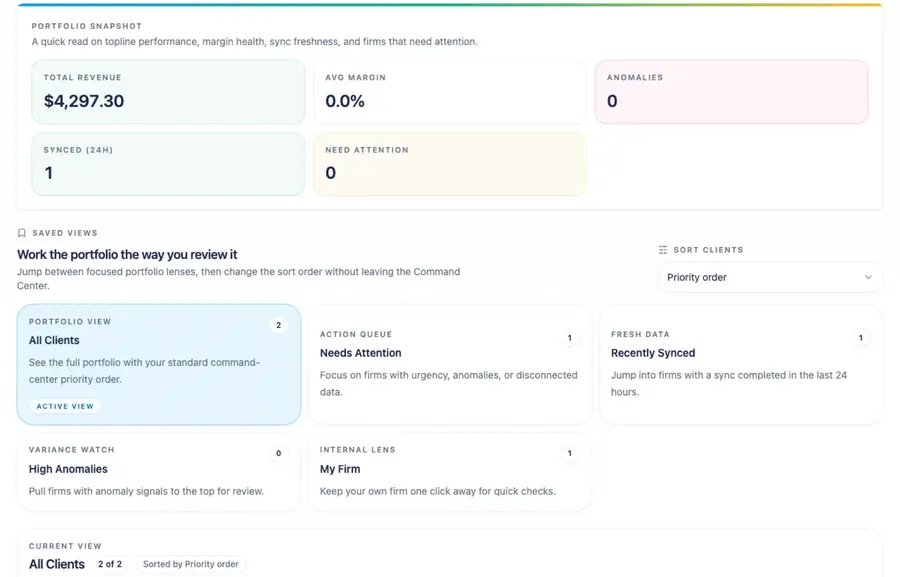
Task: Click the Anomalies metric card
Action: tap(732, 92)
